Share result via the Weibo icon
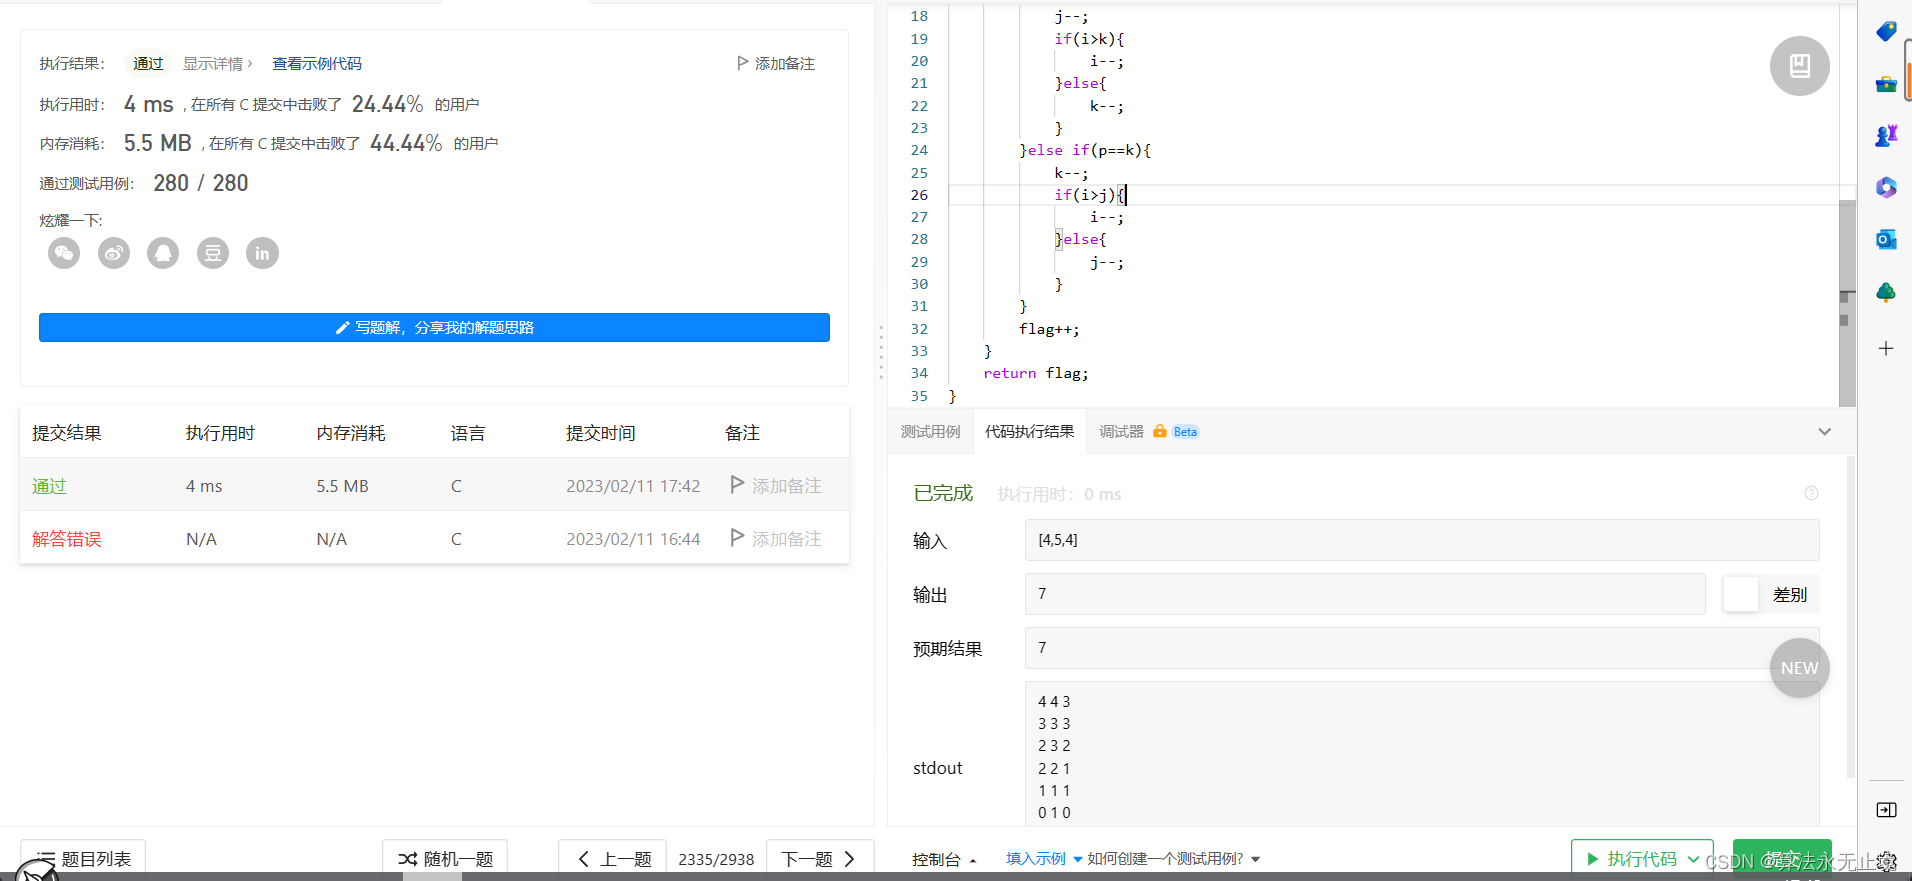The width and height of the screenshot is (1912, 881). (114, 253)
